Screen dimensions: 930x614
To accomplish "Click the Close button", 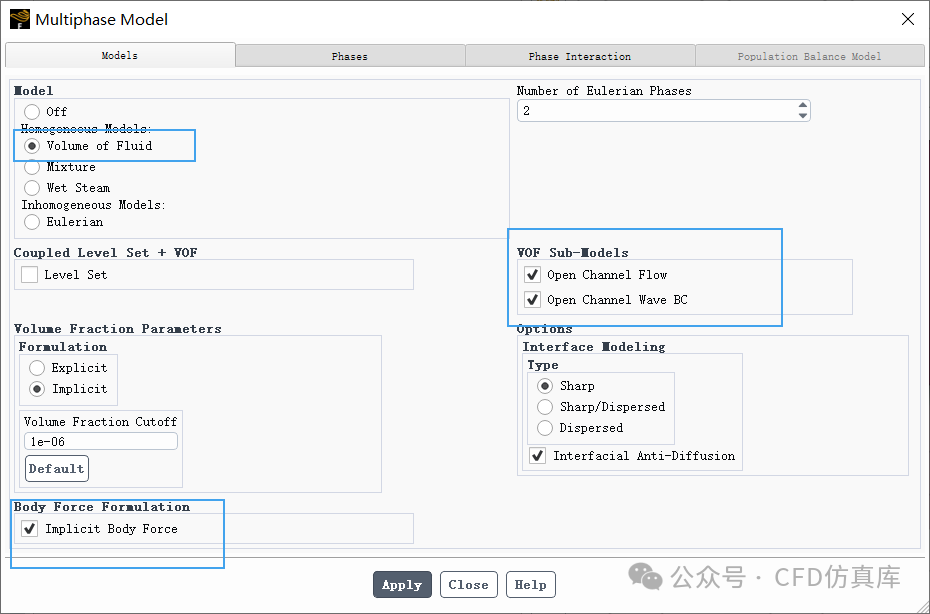I will pyautogui.click(x=469, y=585).
